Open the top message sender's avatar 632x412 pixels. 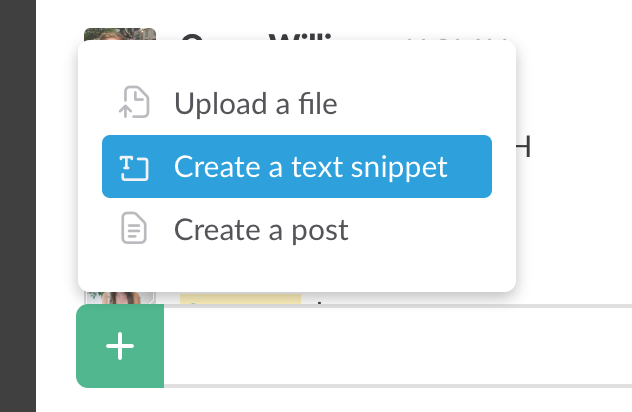(x=119, y=35)
